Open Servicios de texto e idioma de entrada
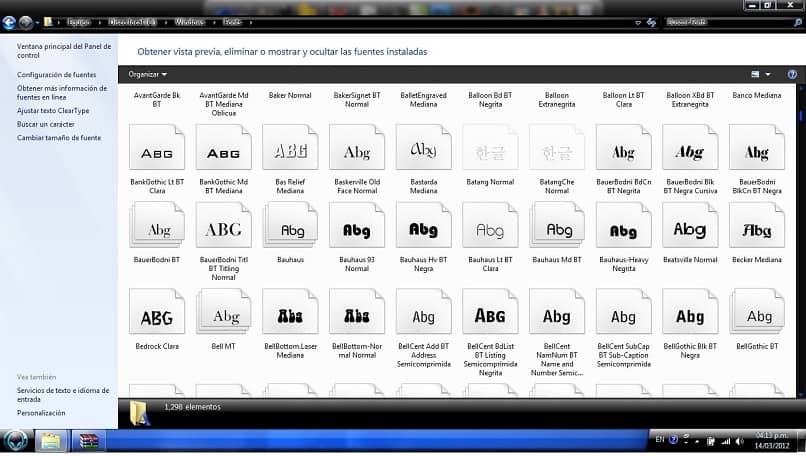The image size is (806, 456). 63,394
